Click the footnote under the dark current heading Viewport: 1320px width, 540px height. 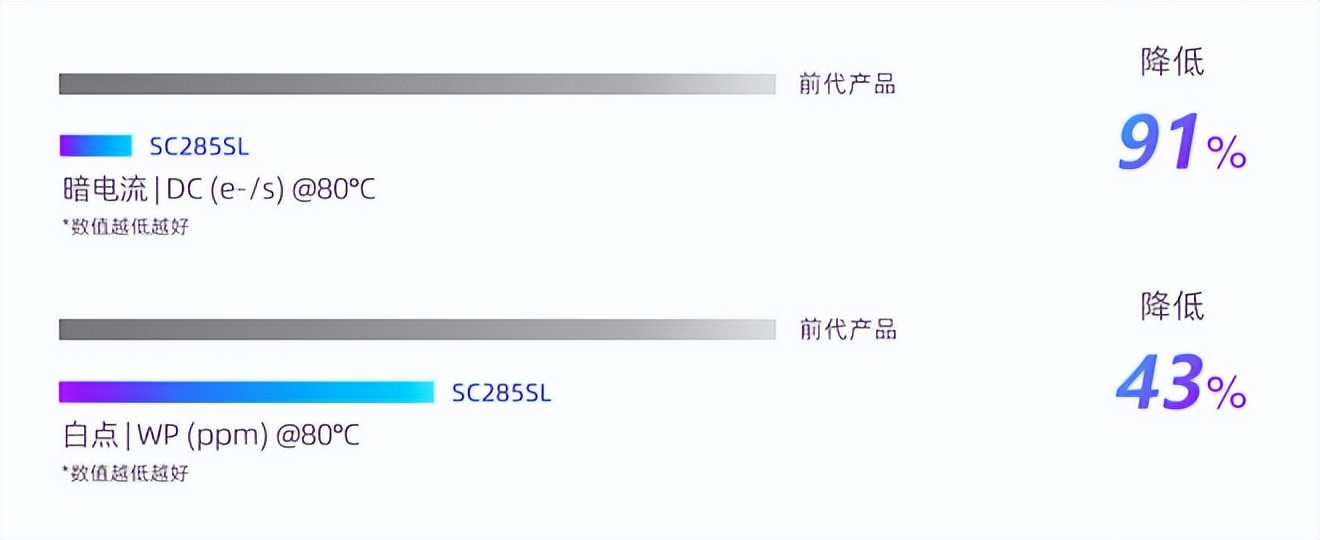point(125,227)
